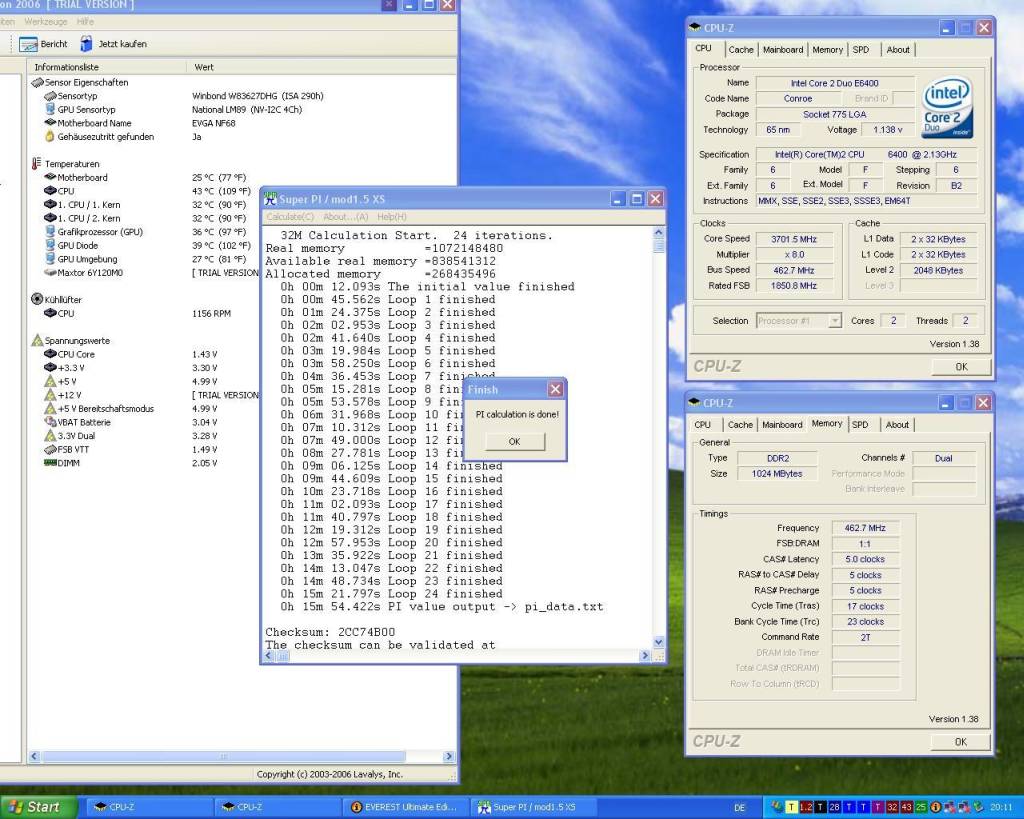Click the VBAT Batterie icon
The height and width of the screenshot is (819, 1024).
[50, 422]
